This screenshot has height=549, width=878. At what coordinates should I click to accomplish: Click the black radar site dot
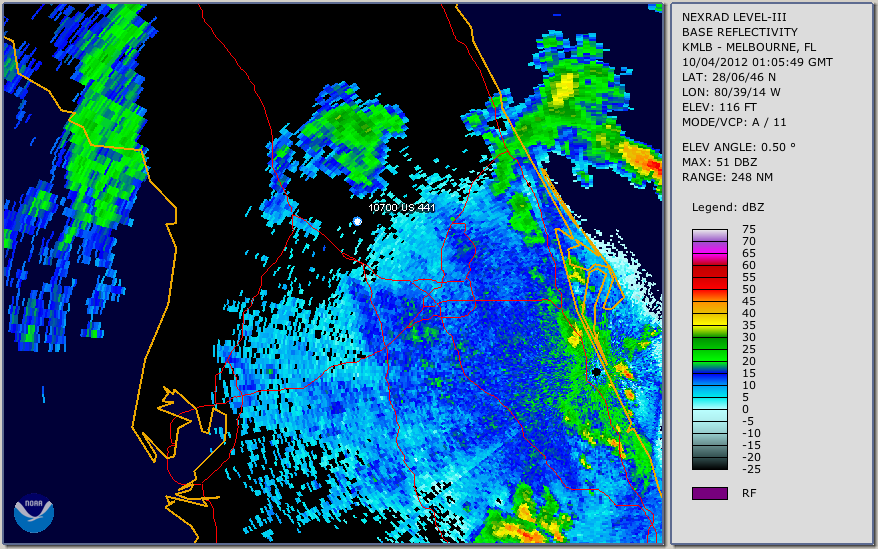click(596, 372)
